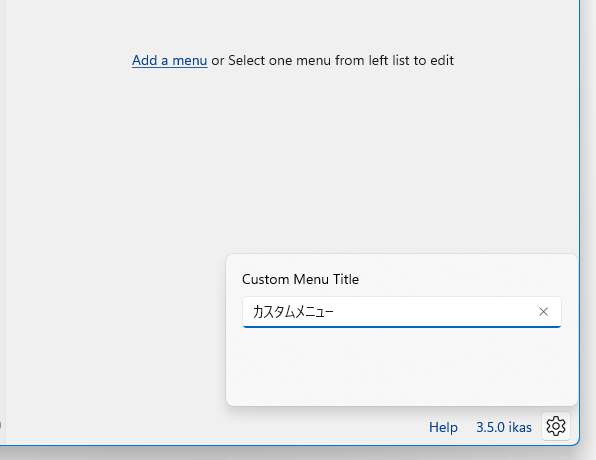This screenshot has width=596, height=460.
Task: Click the "Custom Menu Title" label
Action: tap(300, 279)
